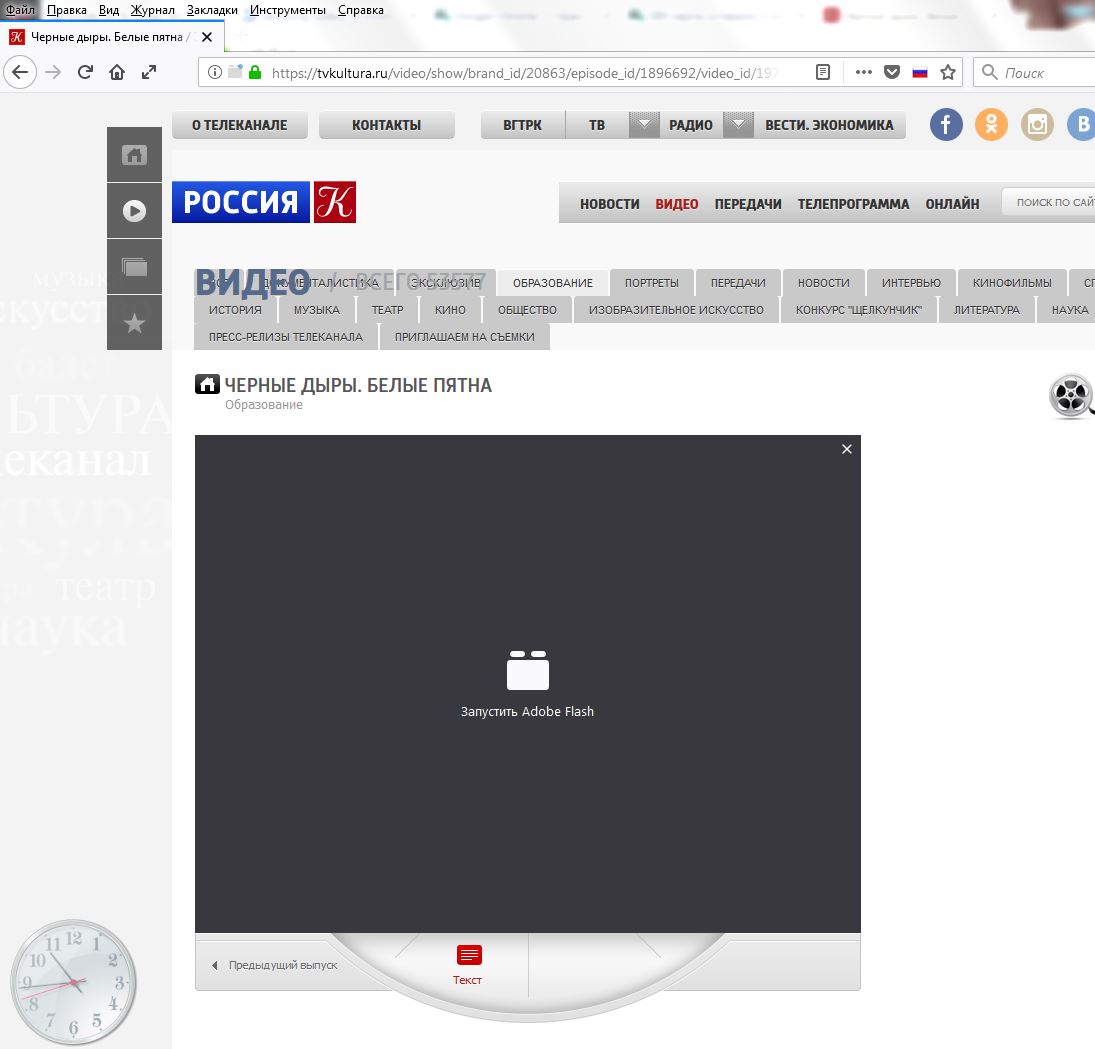Image resolution: width=1095 pixels, height=1049 pixels.
Task: Click Россия K channel logo
Action: (264, 202)
